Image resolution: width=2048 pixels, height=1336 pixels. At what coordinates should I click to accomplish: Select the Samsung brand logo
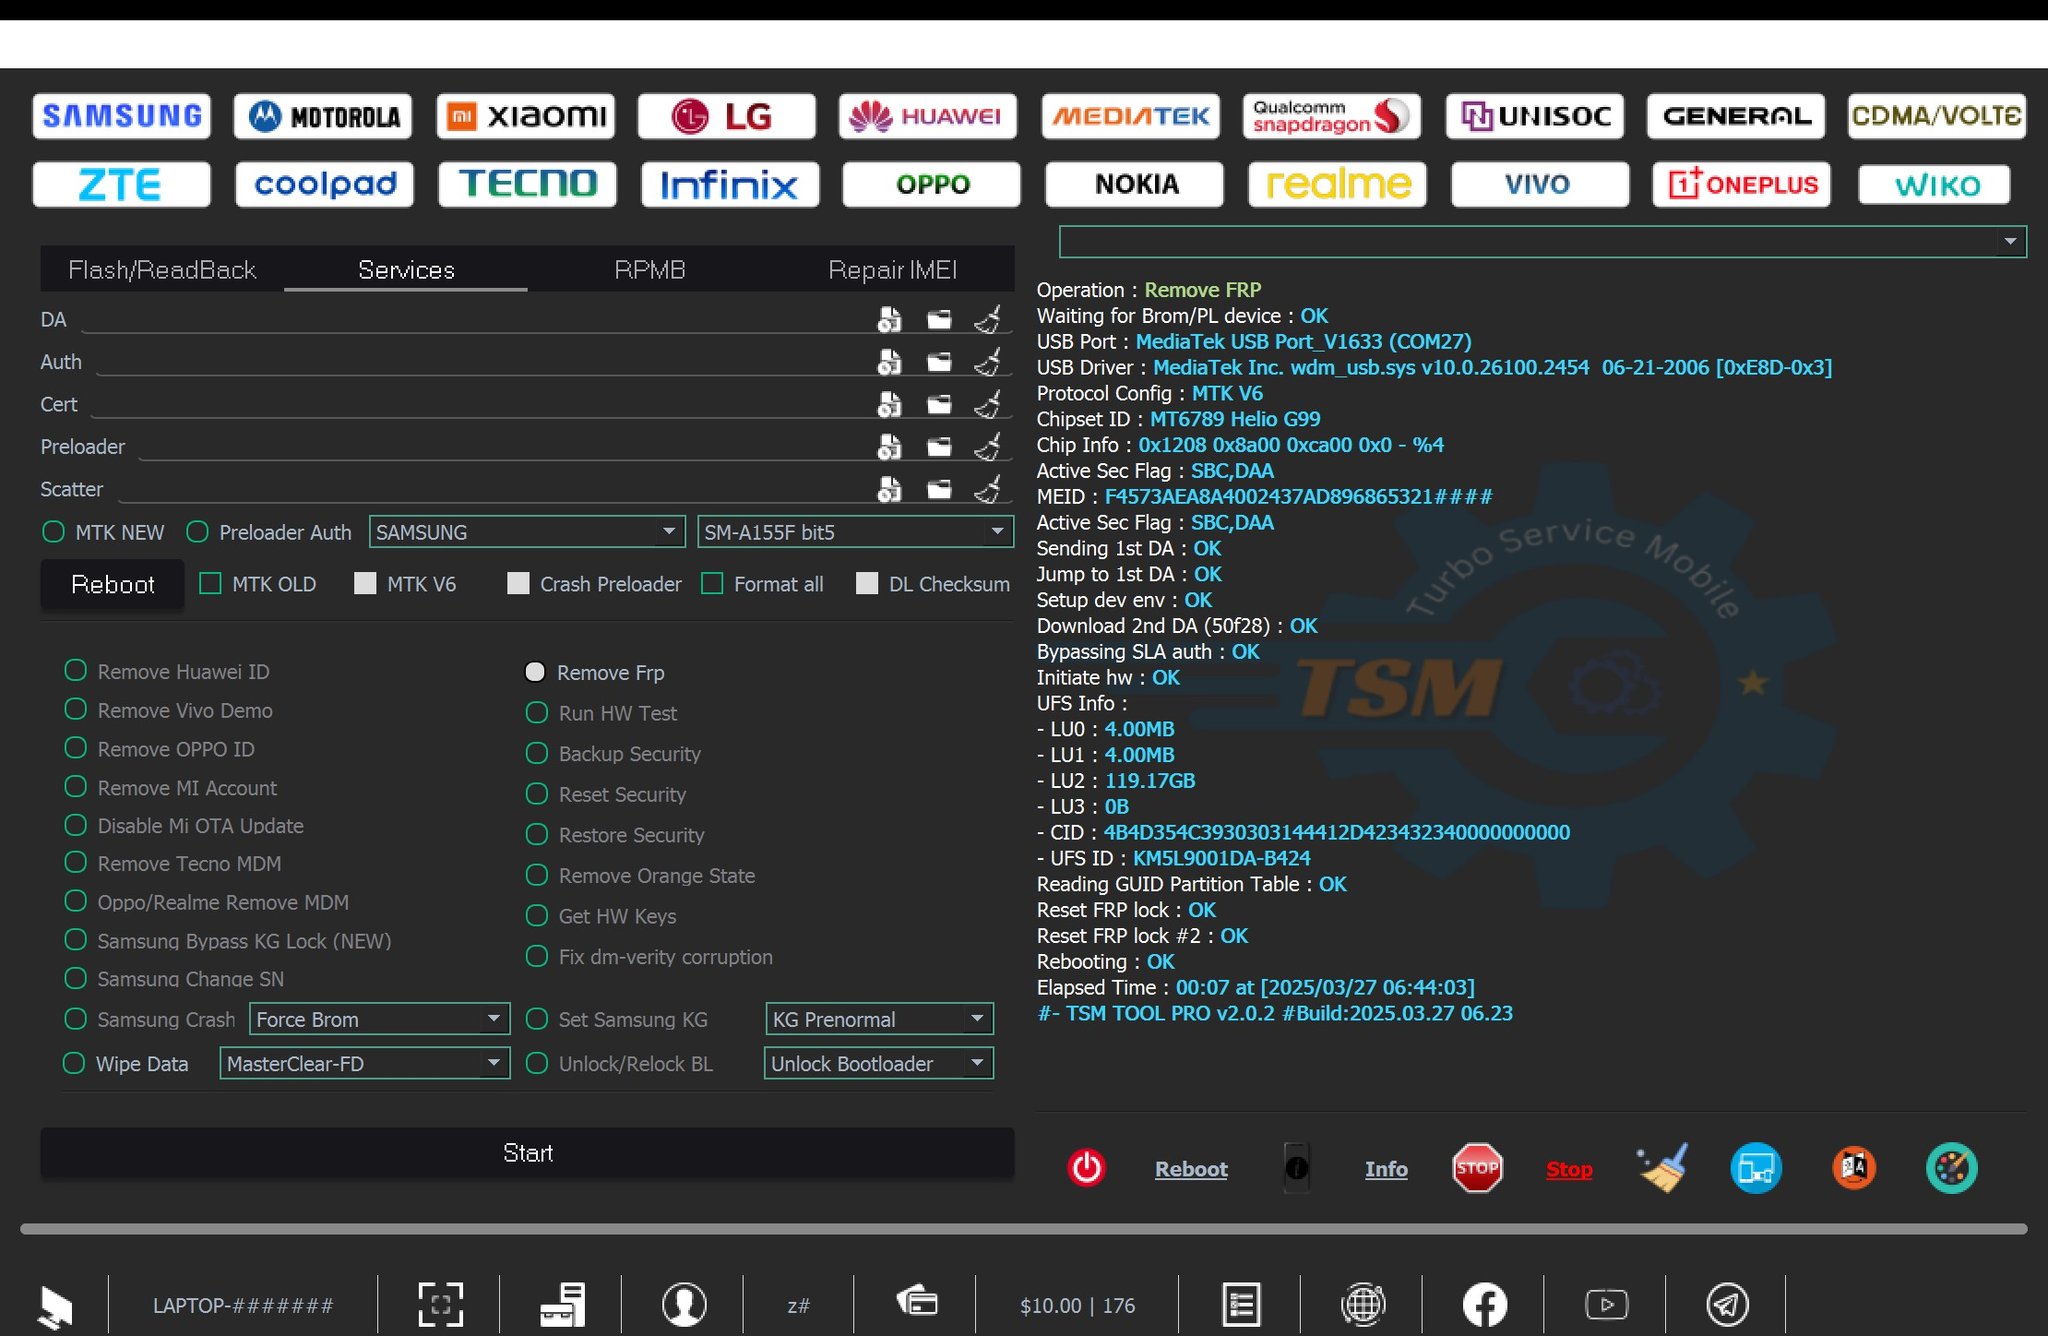point(122,116)
